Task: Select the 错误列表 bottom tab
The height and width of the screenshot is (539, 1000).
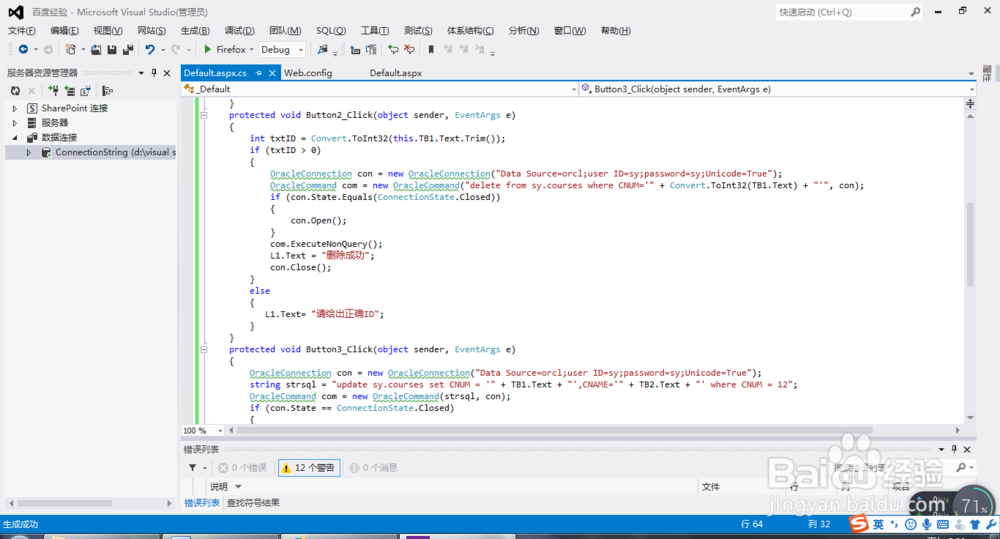Action: click(202, 503)
